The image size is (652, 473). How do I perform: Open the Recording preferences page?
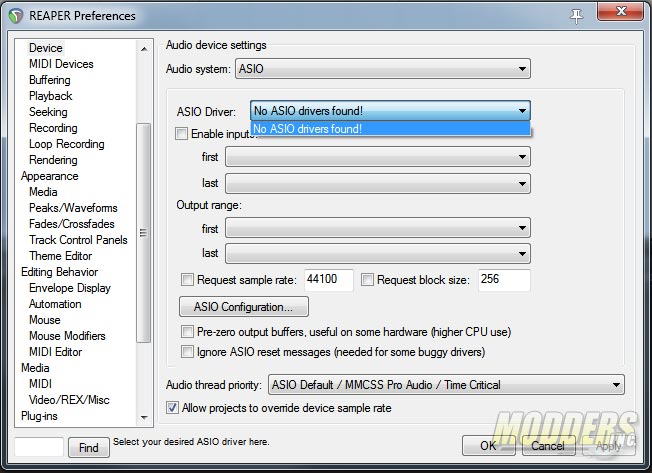53,128
